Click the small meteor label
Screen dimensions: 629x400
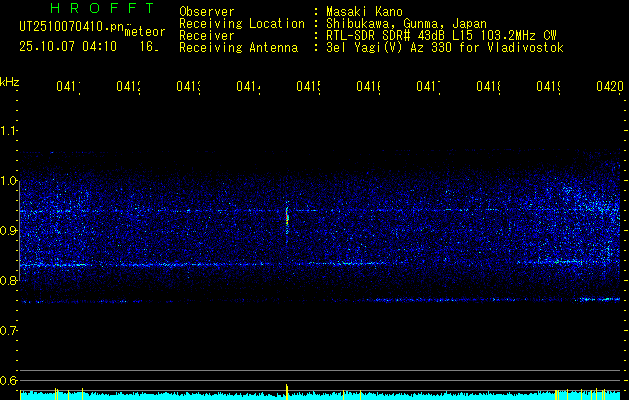(x=145, y=31)
